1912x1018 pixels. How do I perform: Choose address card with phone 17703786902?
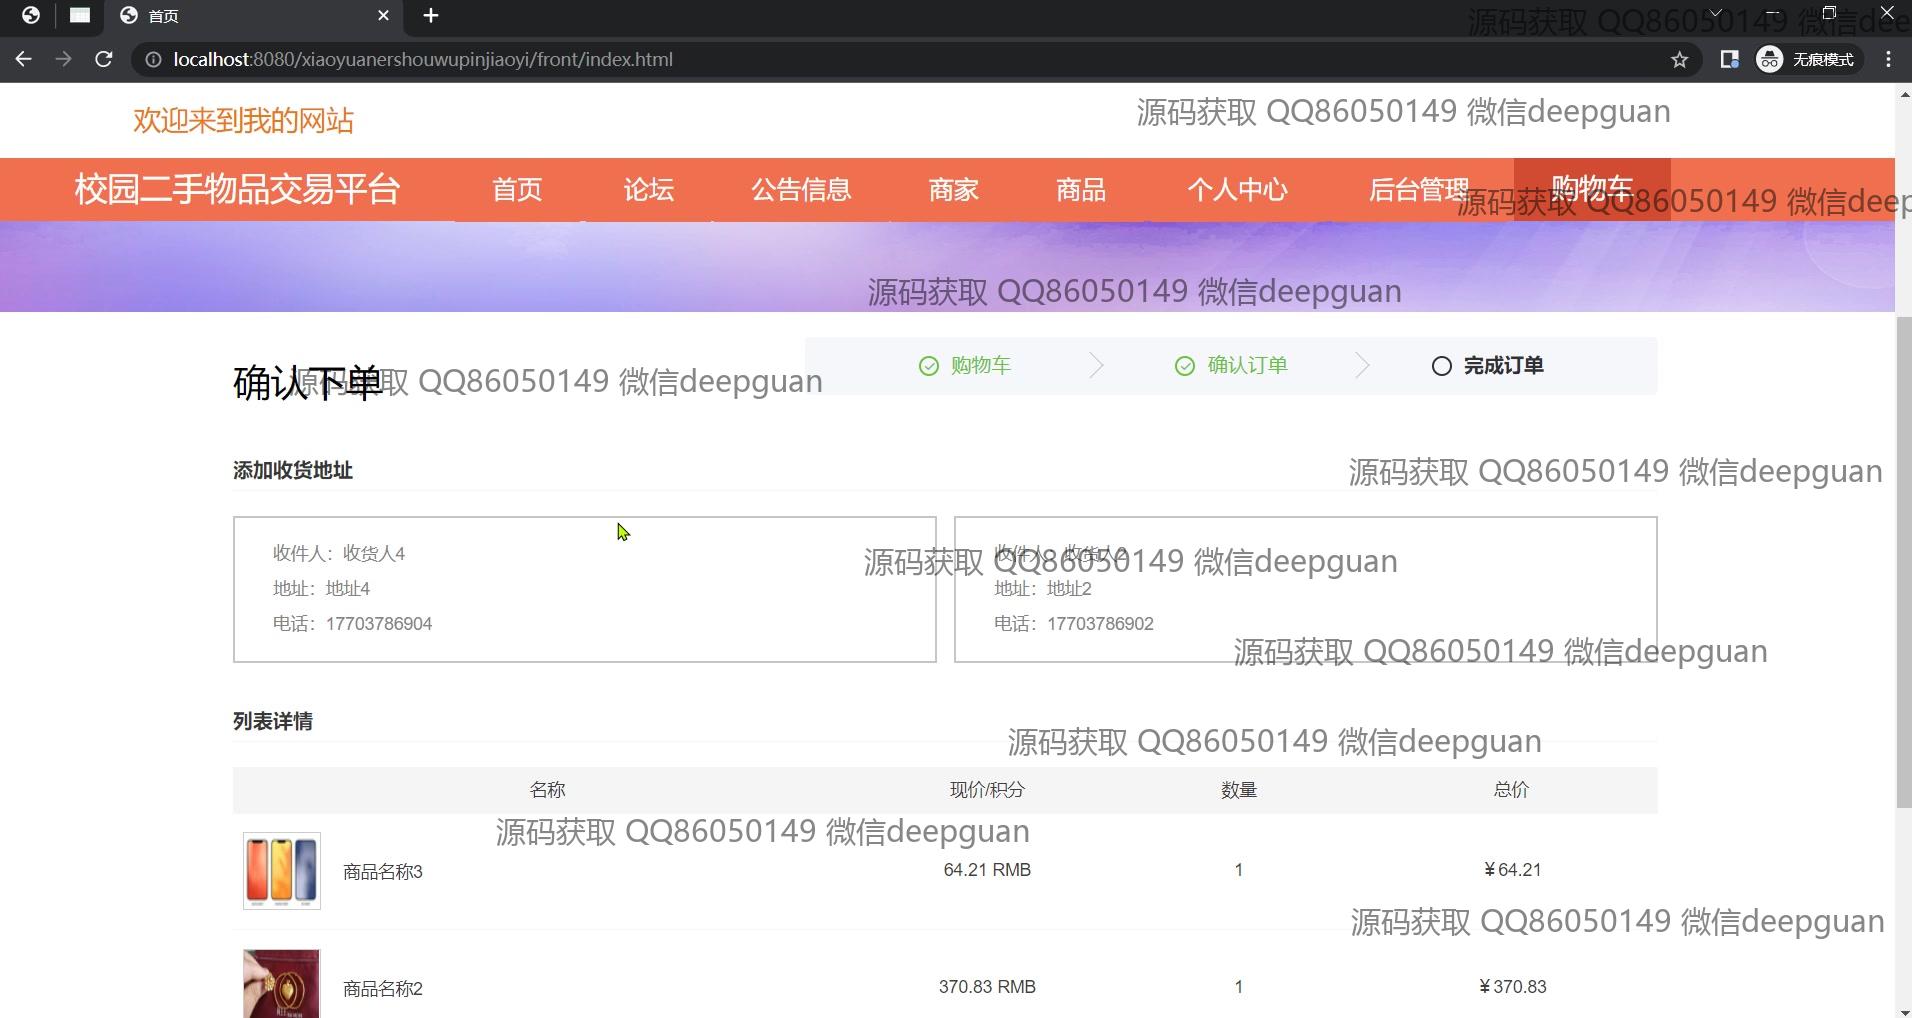tap(1305, 589)
